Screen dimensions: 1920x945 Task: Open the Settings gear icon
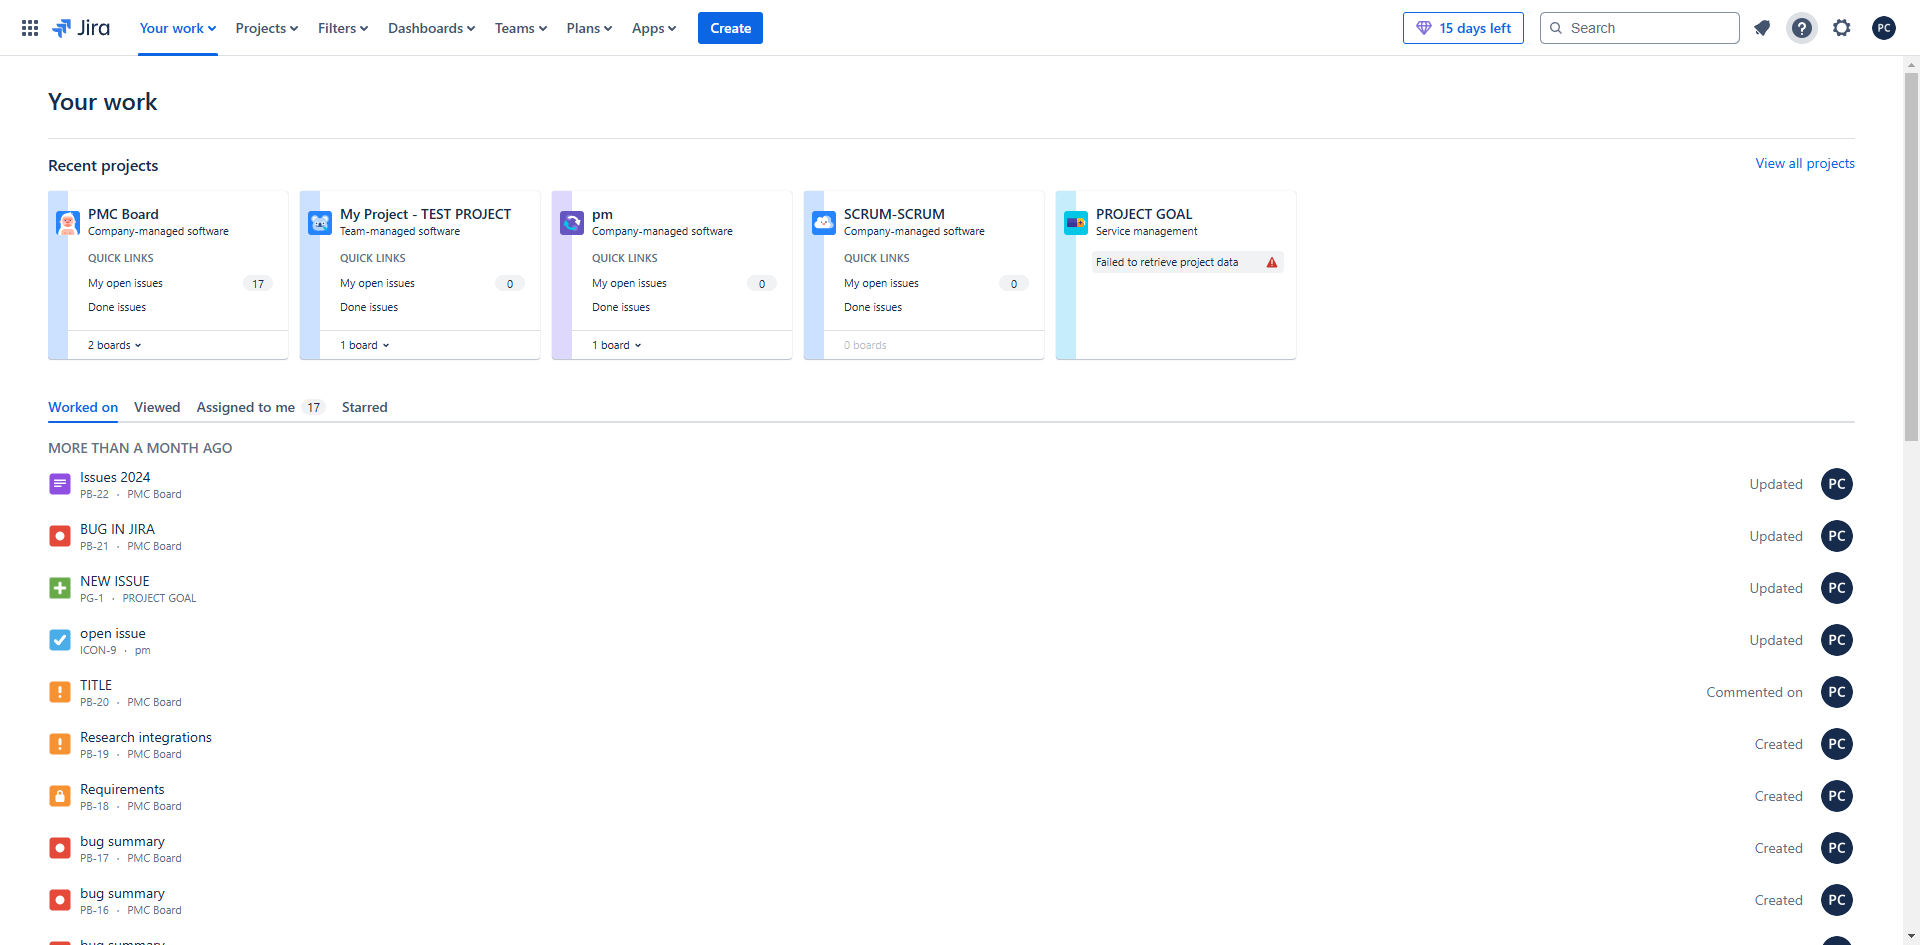point(1842,28)
